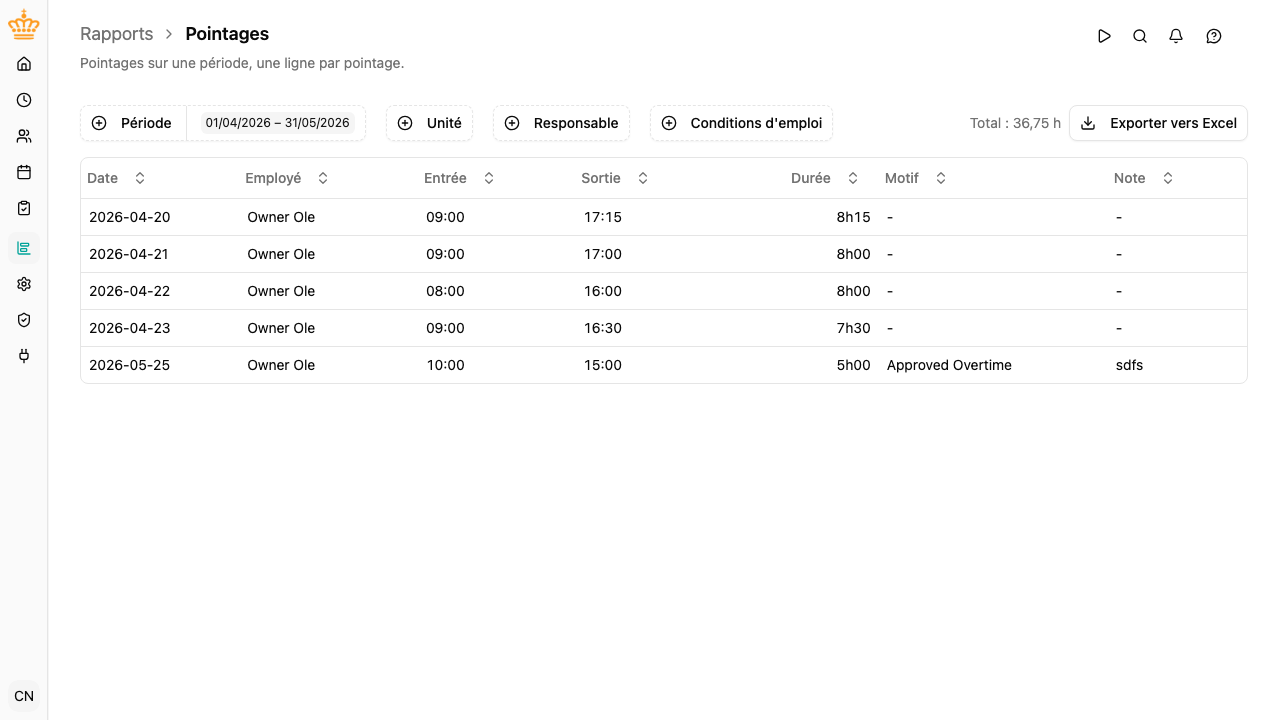This screenshot has height=720, width=1280.
Task: Open the employees people icon
Action: tap(24, 136)
